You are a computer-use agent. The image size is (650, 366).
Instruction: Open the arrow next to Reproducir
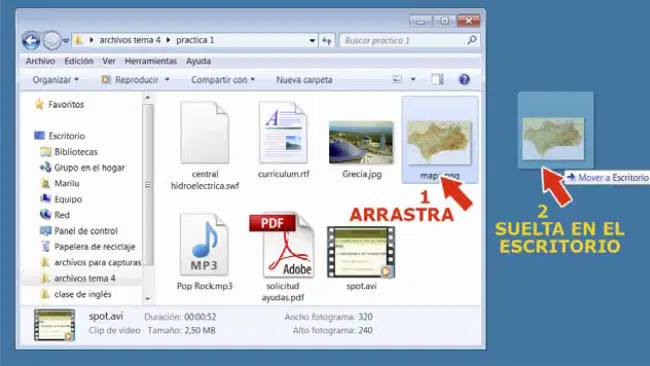pos(167,80)
